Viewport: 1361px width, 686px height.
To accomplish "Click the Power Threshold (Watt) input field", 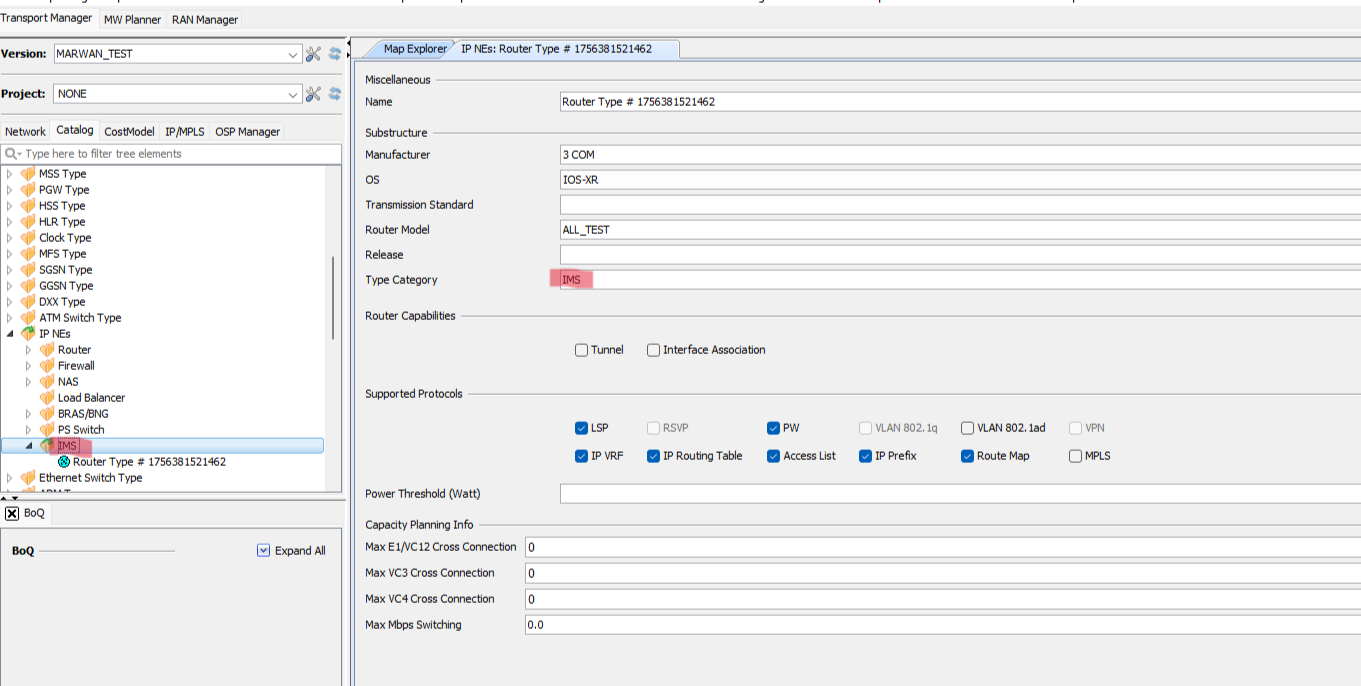I will 958,494.
